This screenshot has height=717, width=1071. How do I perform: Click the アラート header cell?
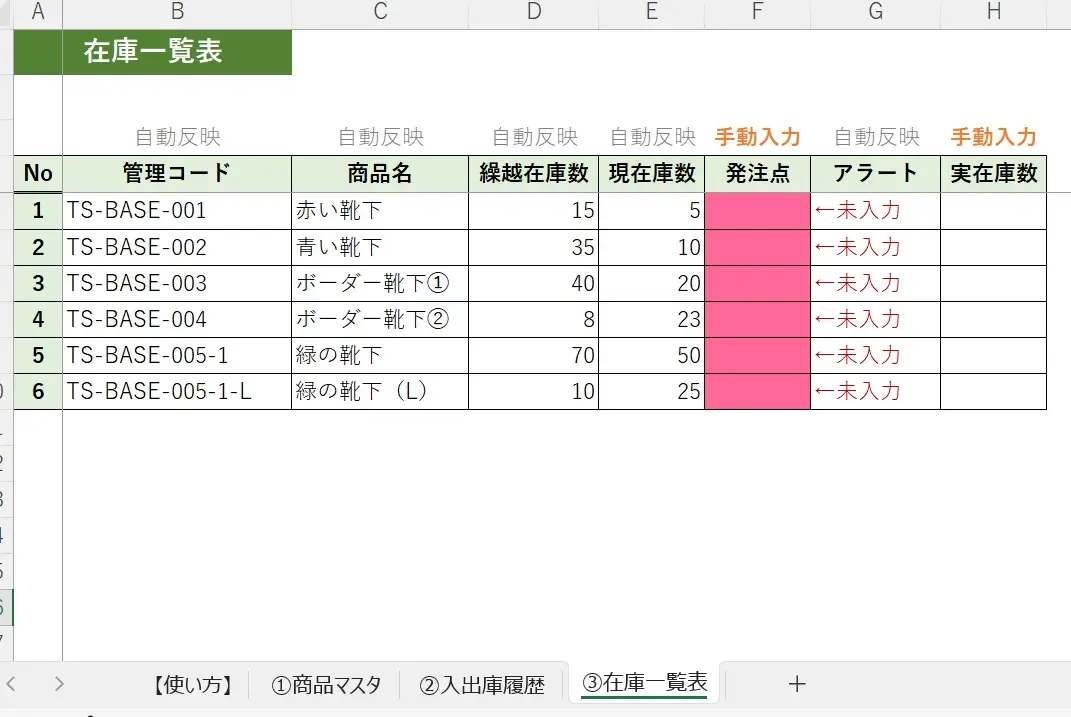(x=876, y=173)
